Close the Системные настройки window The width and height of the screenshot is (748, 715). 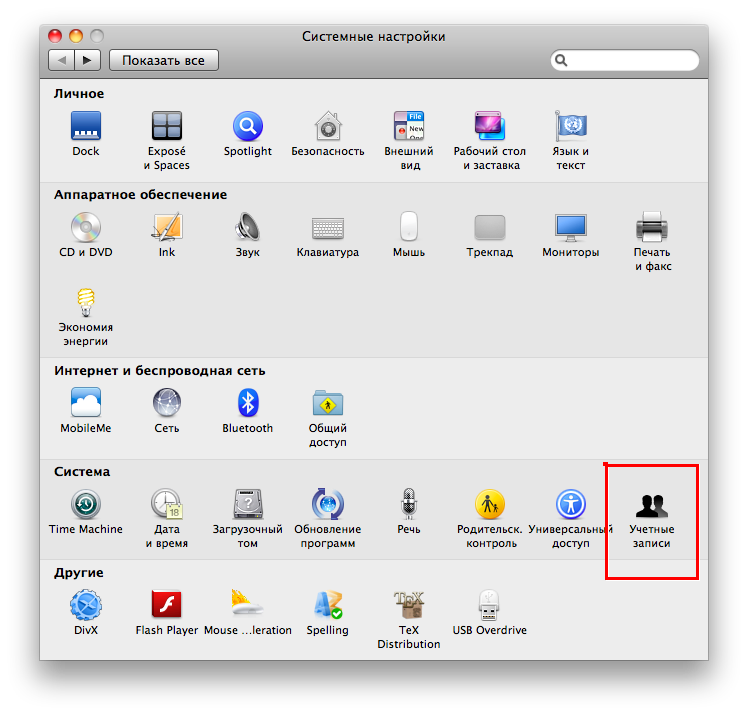(55, 36)
